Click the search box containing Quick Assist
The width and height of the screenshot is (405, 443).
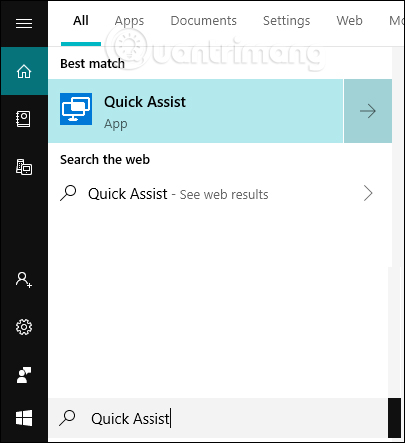point(218,418)
